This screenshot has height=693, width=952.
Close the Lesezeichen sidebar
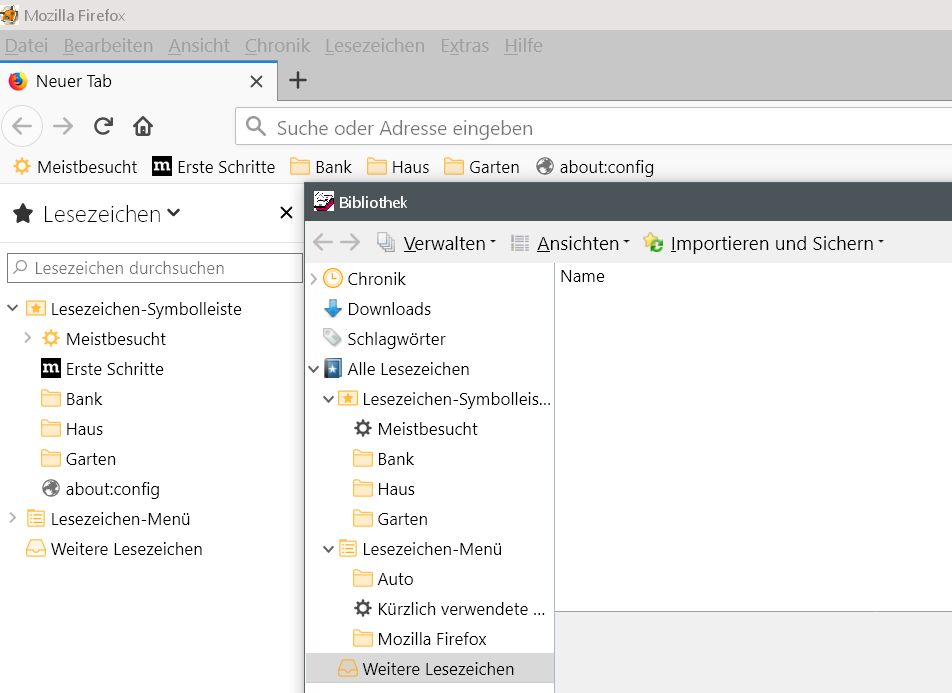pyautogui.click(x=286, y=213)
